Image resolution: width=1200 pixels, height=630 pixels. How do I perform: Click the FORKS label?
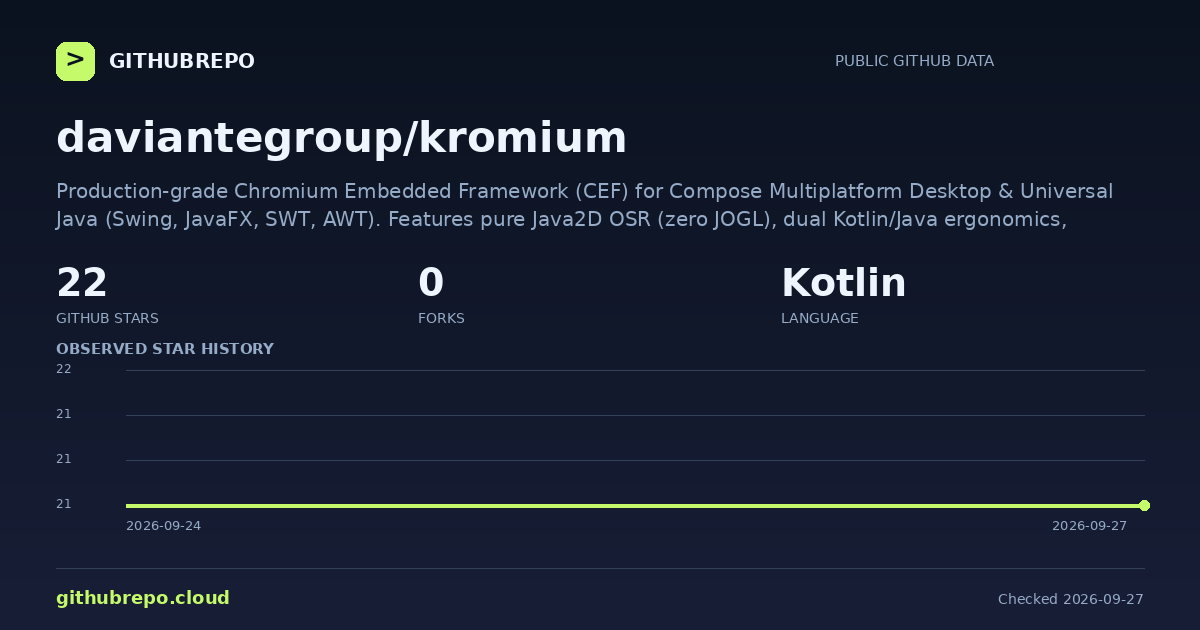441,318
